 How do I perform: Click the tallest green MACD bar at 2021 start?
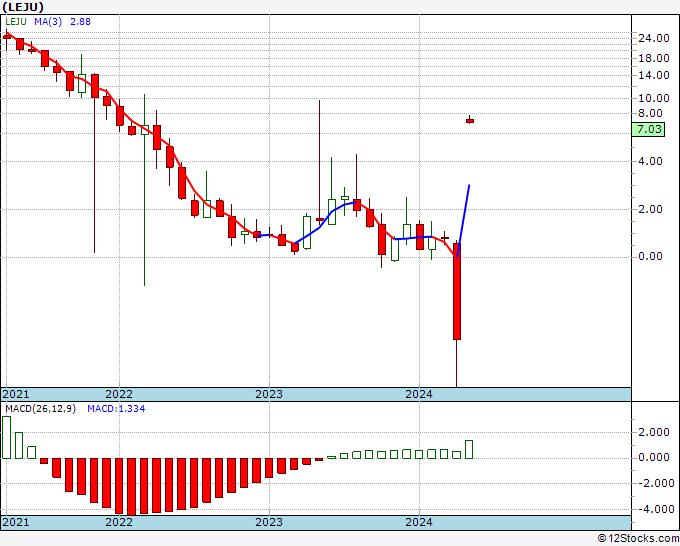(x=7, y=437)
